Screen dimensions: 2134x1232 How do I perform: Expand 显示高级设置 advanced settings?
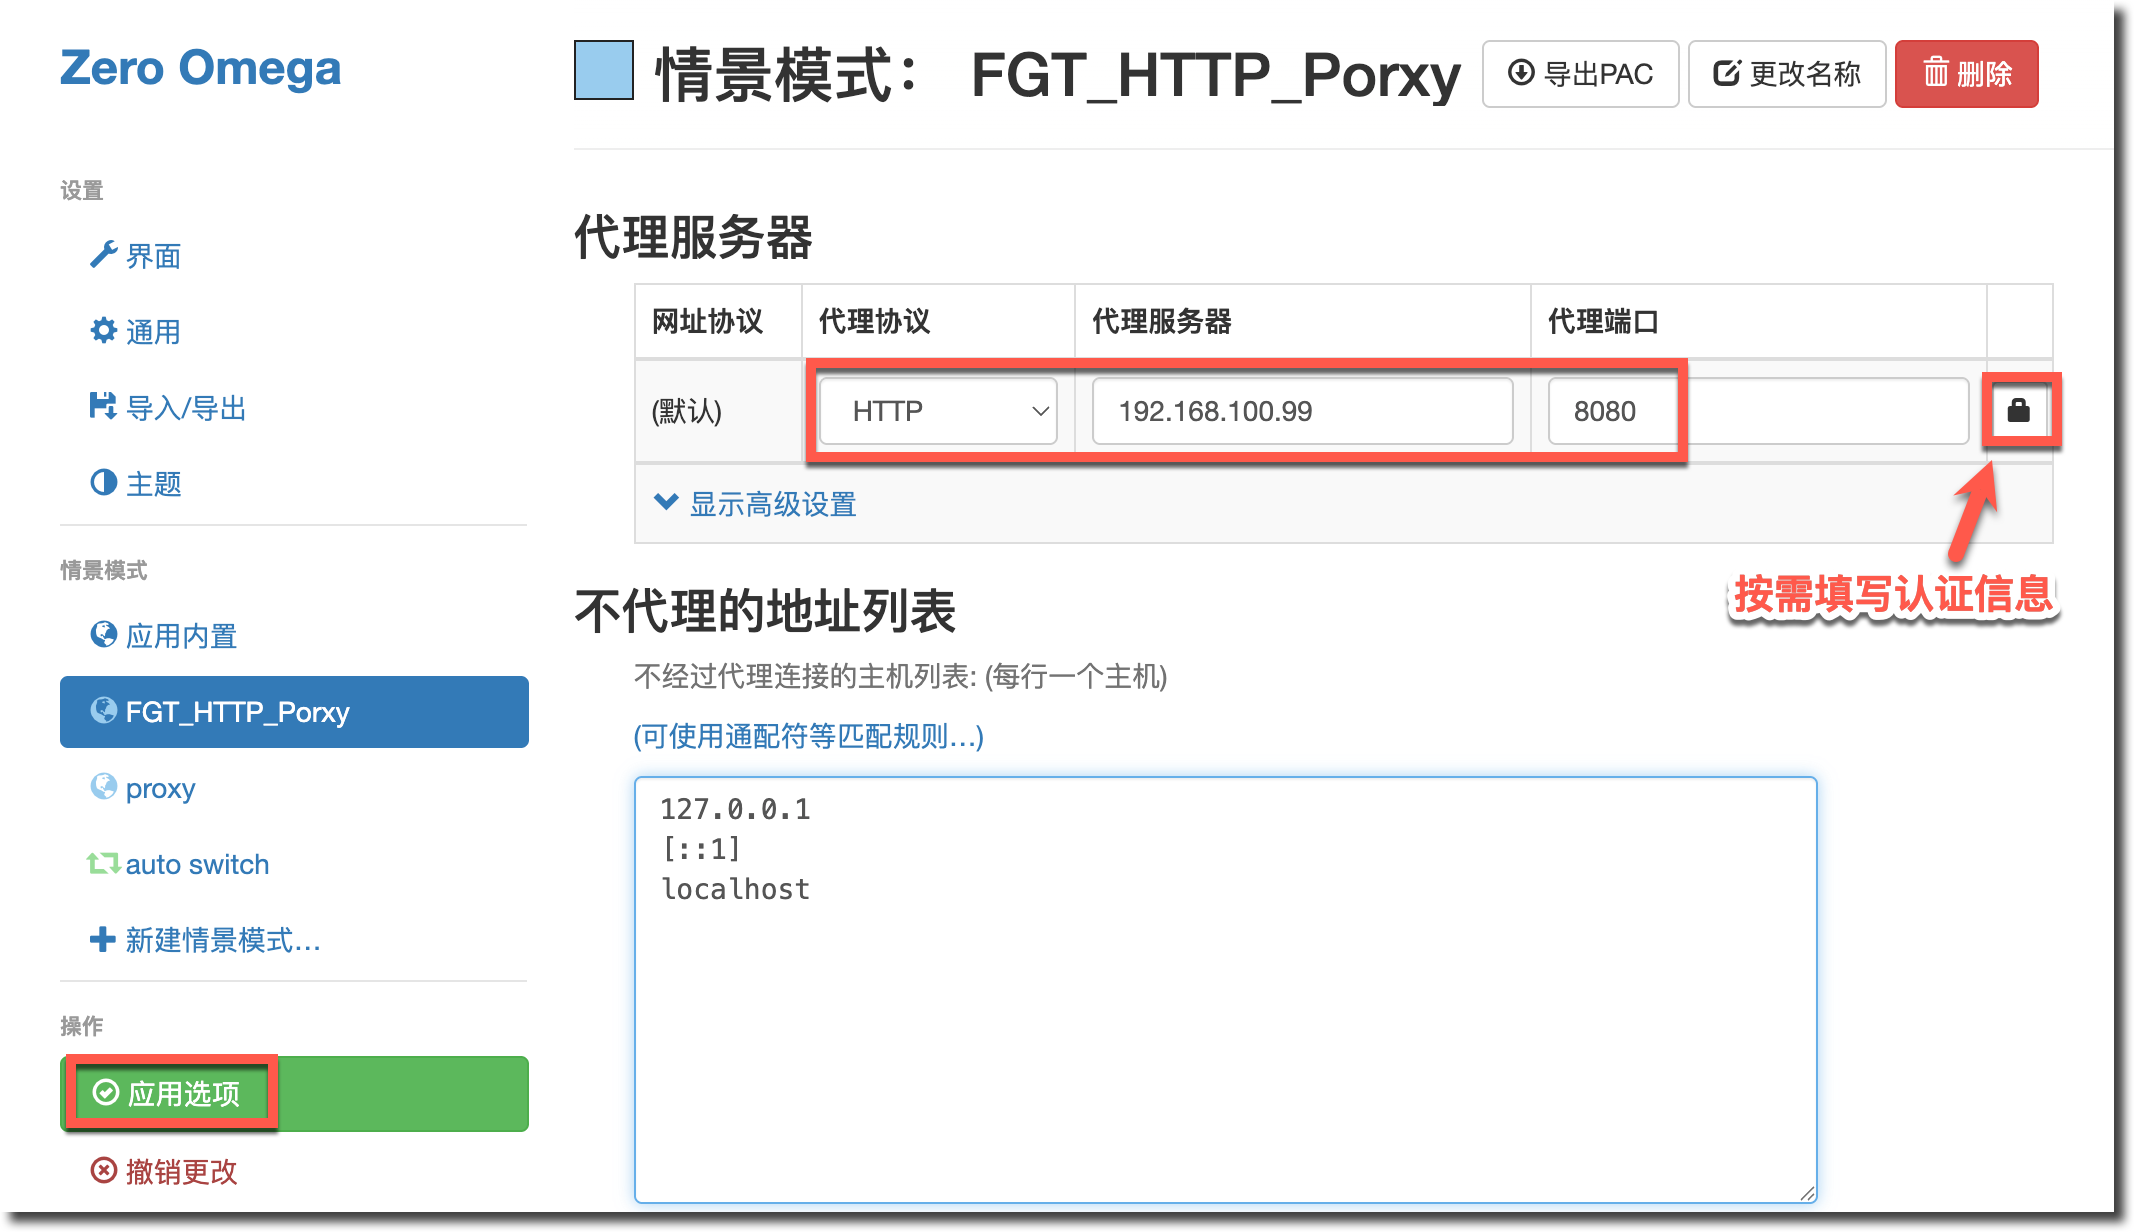[756, 504]
